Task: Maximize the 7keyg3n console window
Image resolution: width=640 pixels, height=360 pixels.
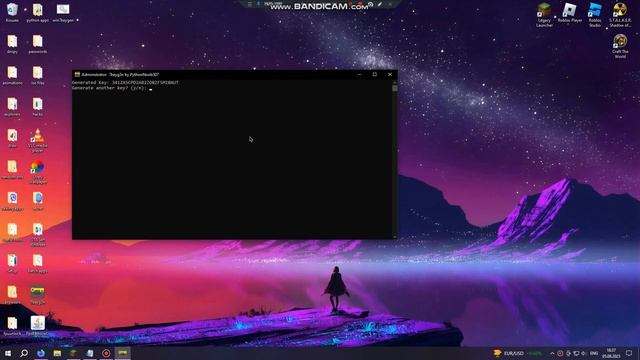Action: tap(375, 75)
